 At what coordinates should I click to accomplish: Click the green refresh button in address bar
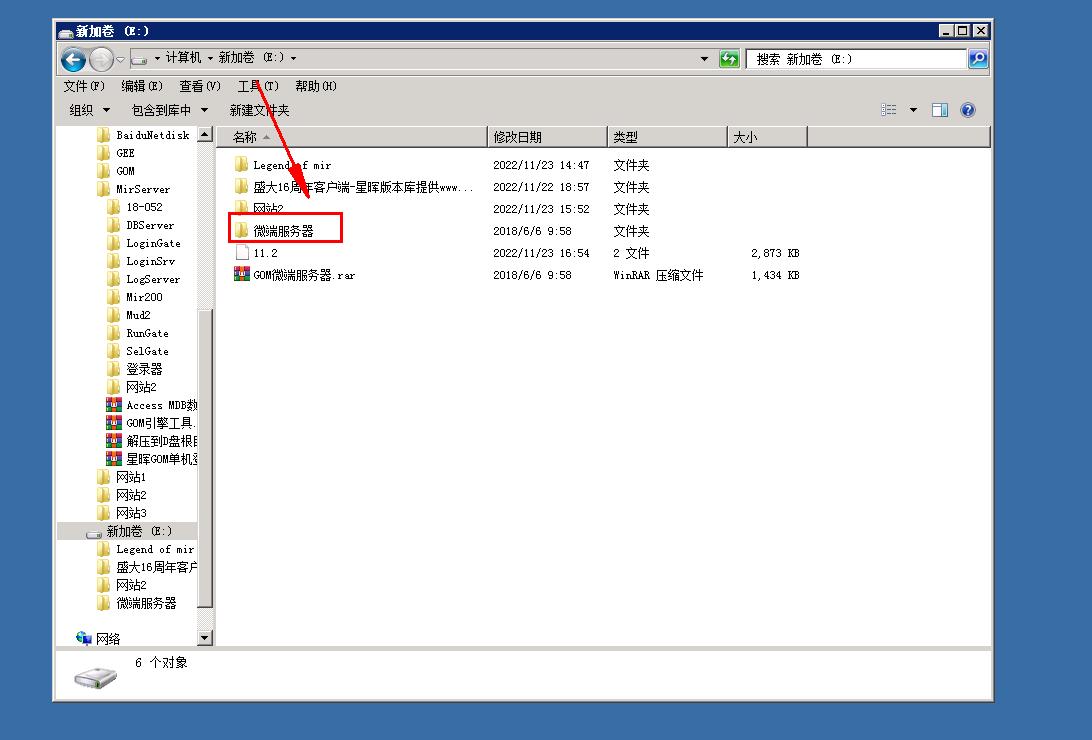coord(729,59)
